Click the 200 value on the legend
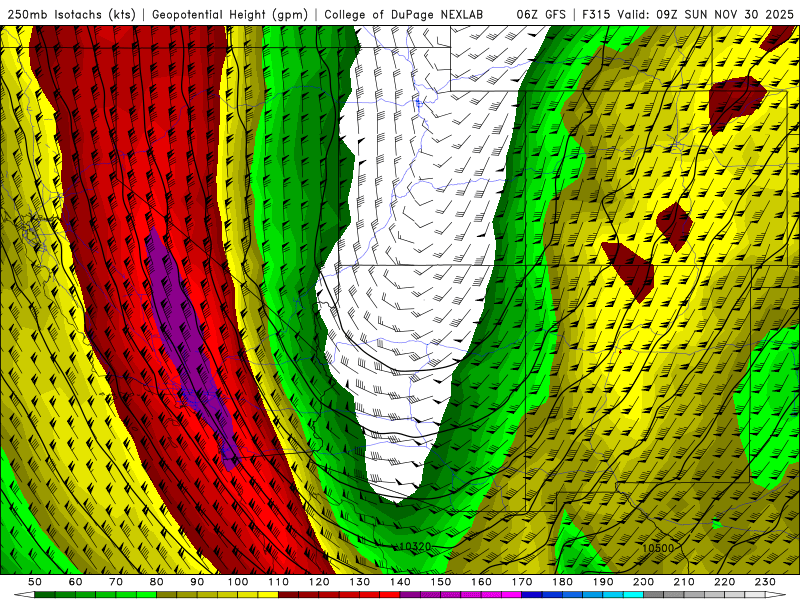 pyautogui.click(x=644, y=582)
